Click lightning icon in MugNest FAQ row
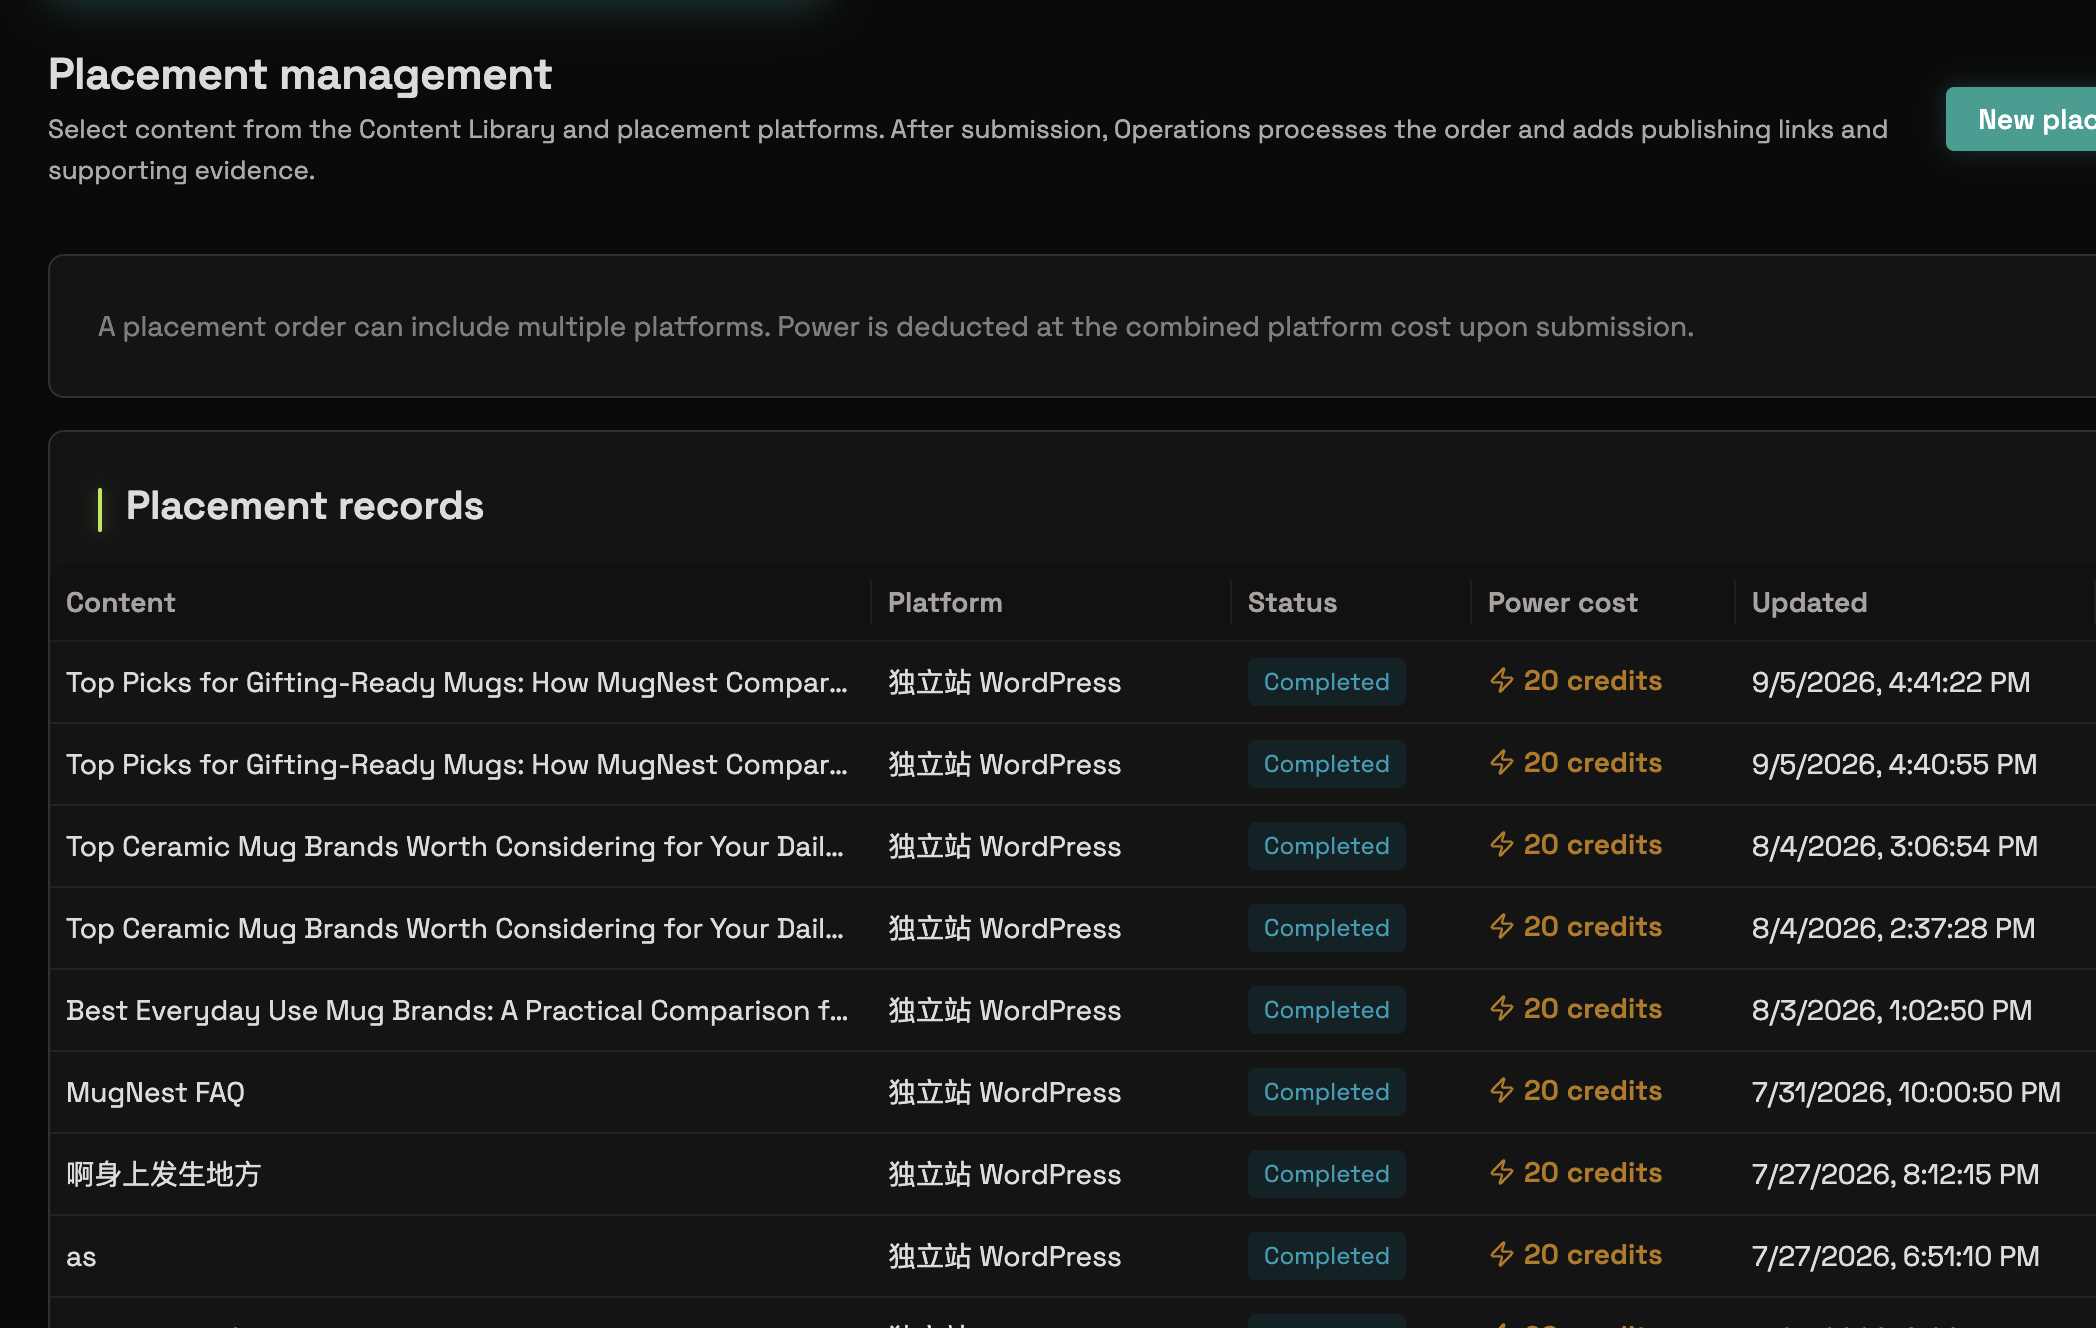Viewport: 2096px width, 1328px height. (x=1501, y=1090)
